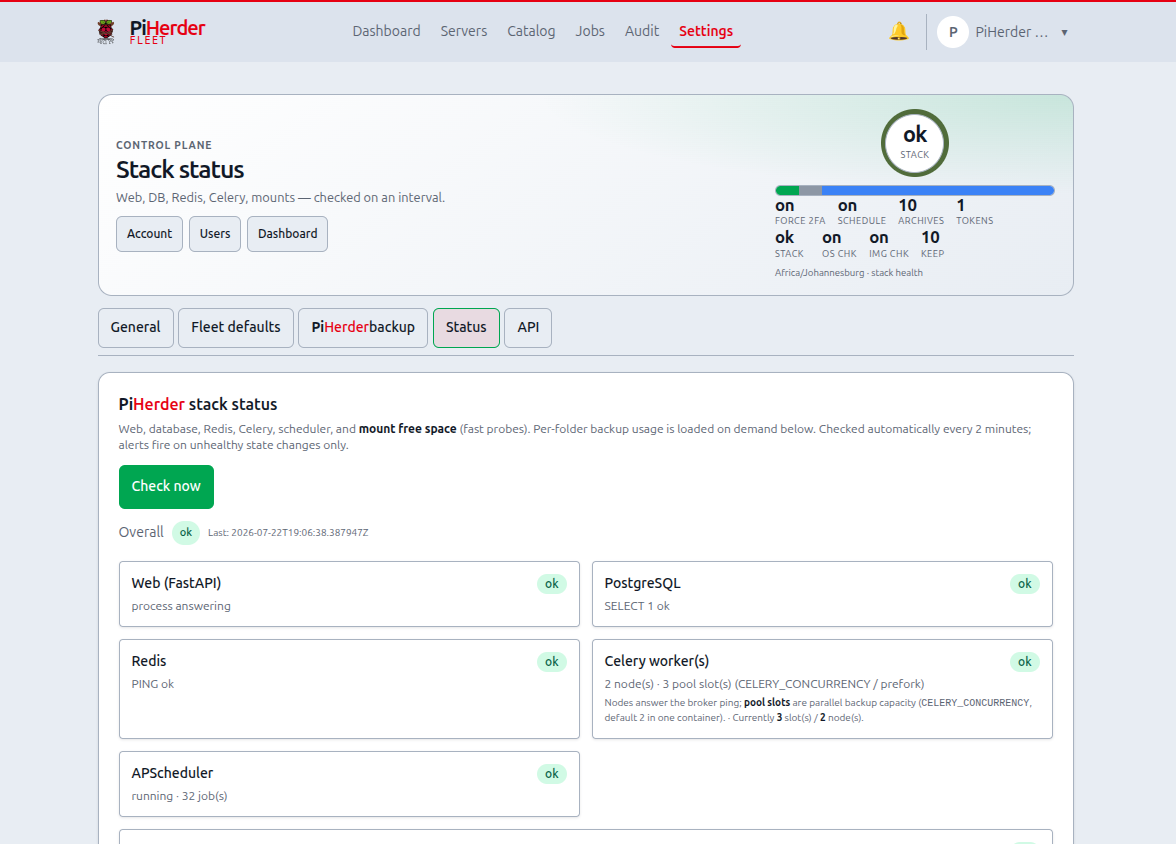This screenshot has width=1176, height=844.
Task: Click the stack health progress bar
Action: [914, 191]
